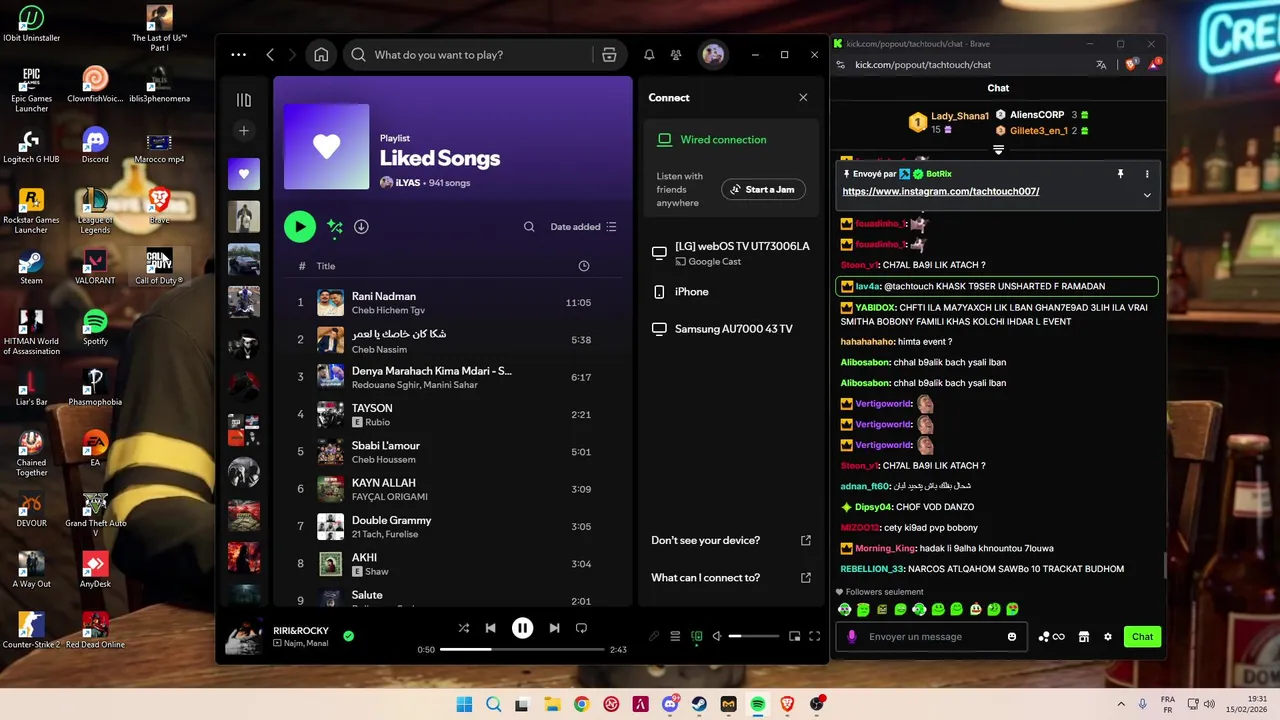Viewport: 1280px width, 720px height.
Task: Toggle Smart Shuffle on Liked Songs
Action: [335, 227]
